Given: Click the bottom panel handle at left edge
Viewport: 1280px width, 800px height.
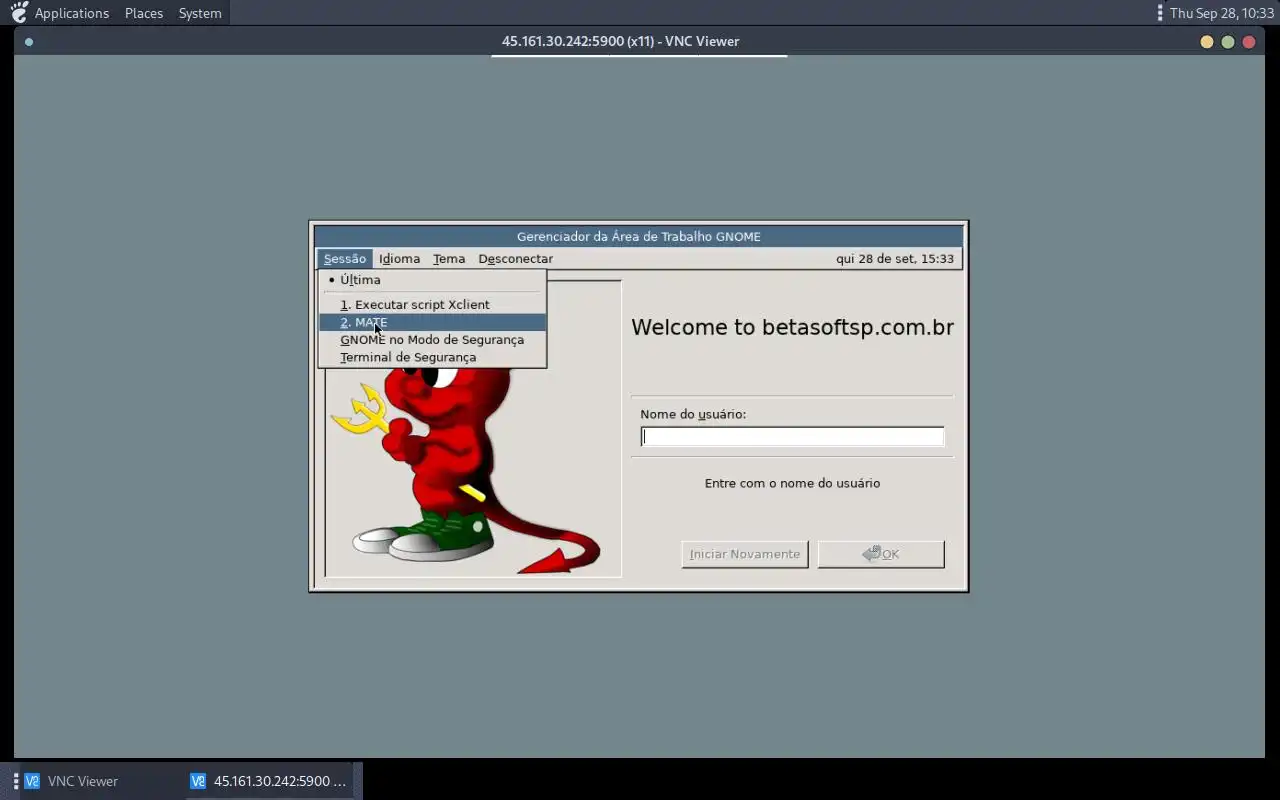Looking at the screenshot, I should [16, 781].
